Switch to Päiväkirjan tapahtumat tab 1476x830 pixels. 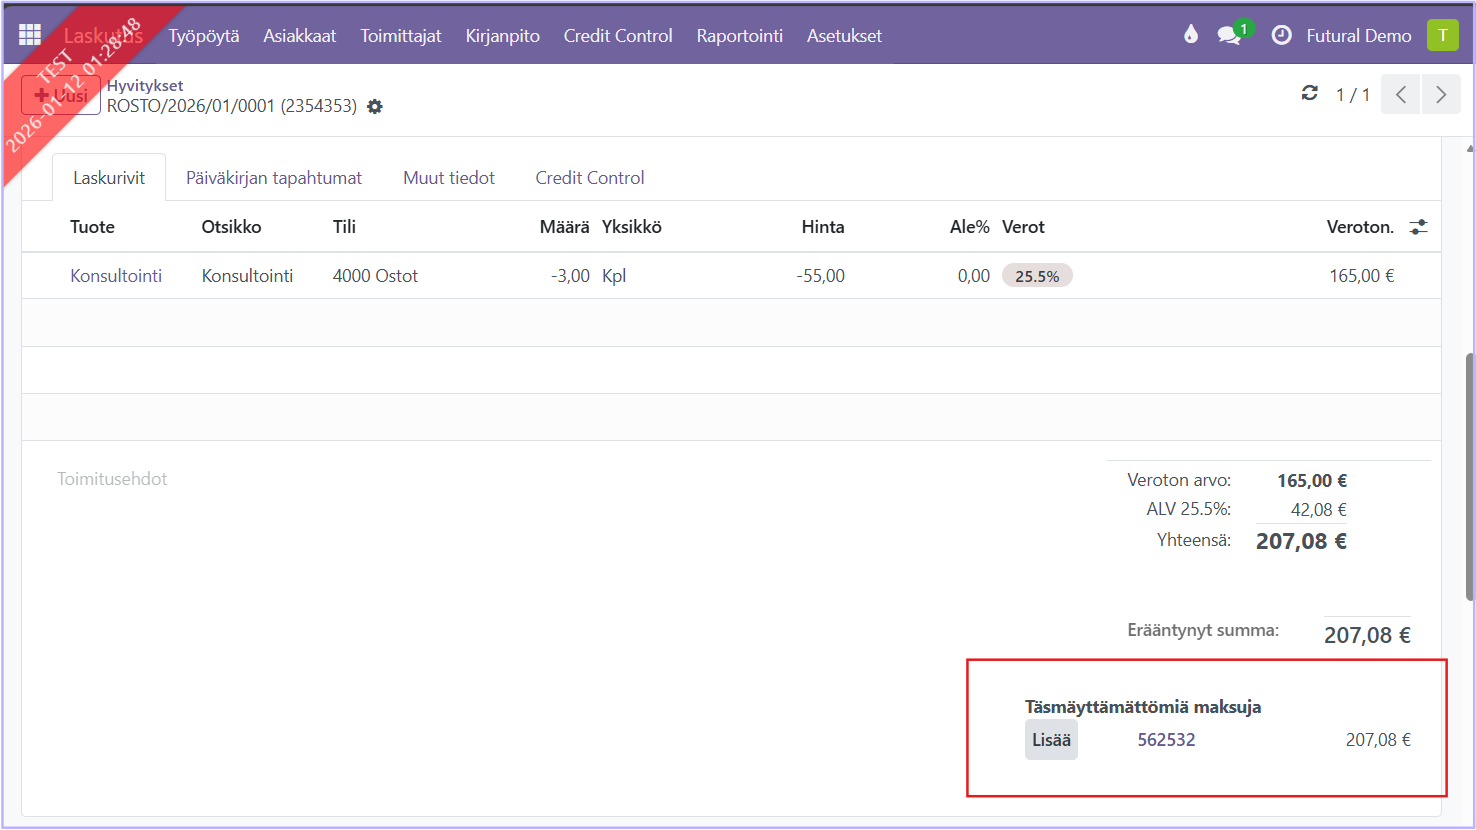coord(274,178)
